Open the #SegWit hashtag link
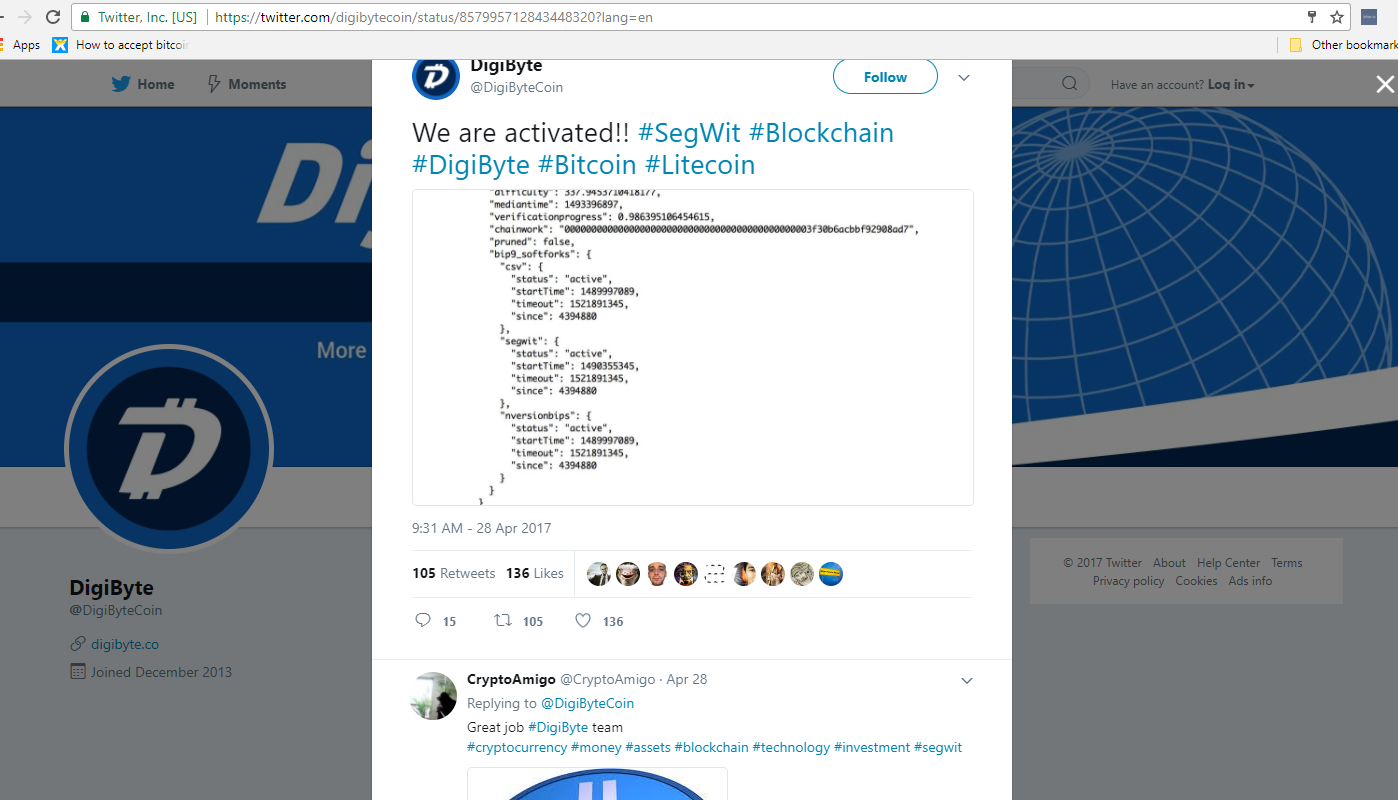The image size is (1398, 800). 689,133
